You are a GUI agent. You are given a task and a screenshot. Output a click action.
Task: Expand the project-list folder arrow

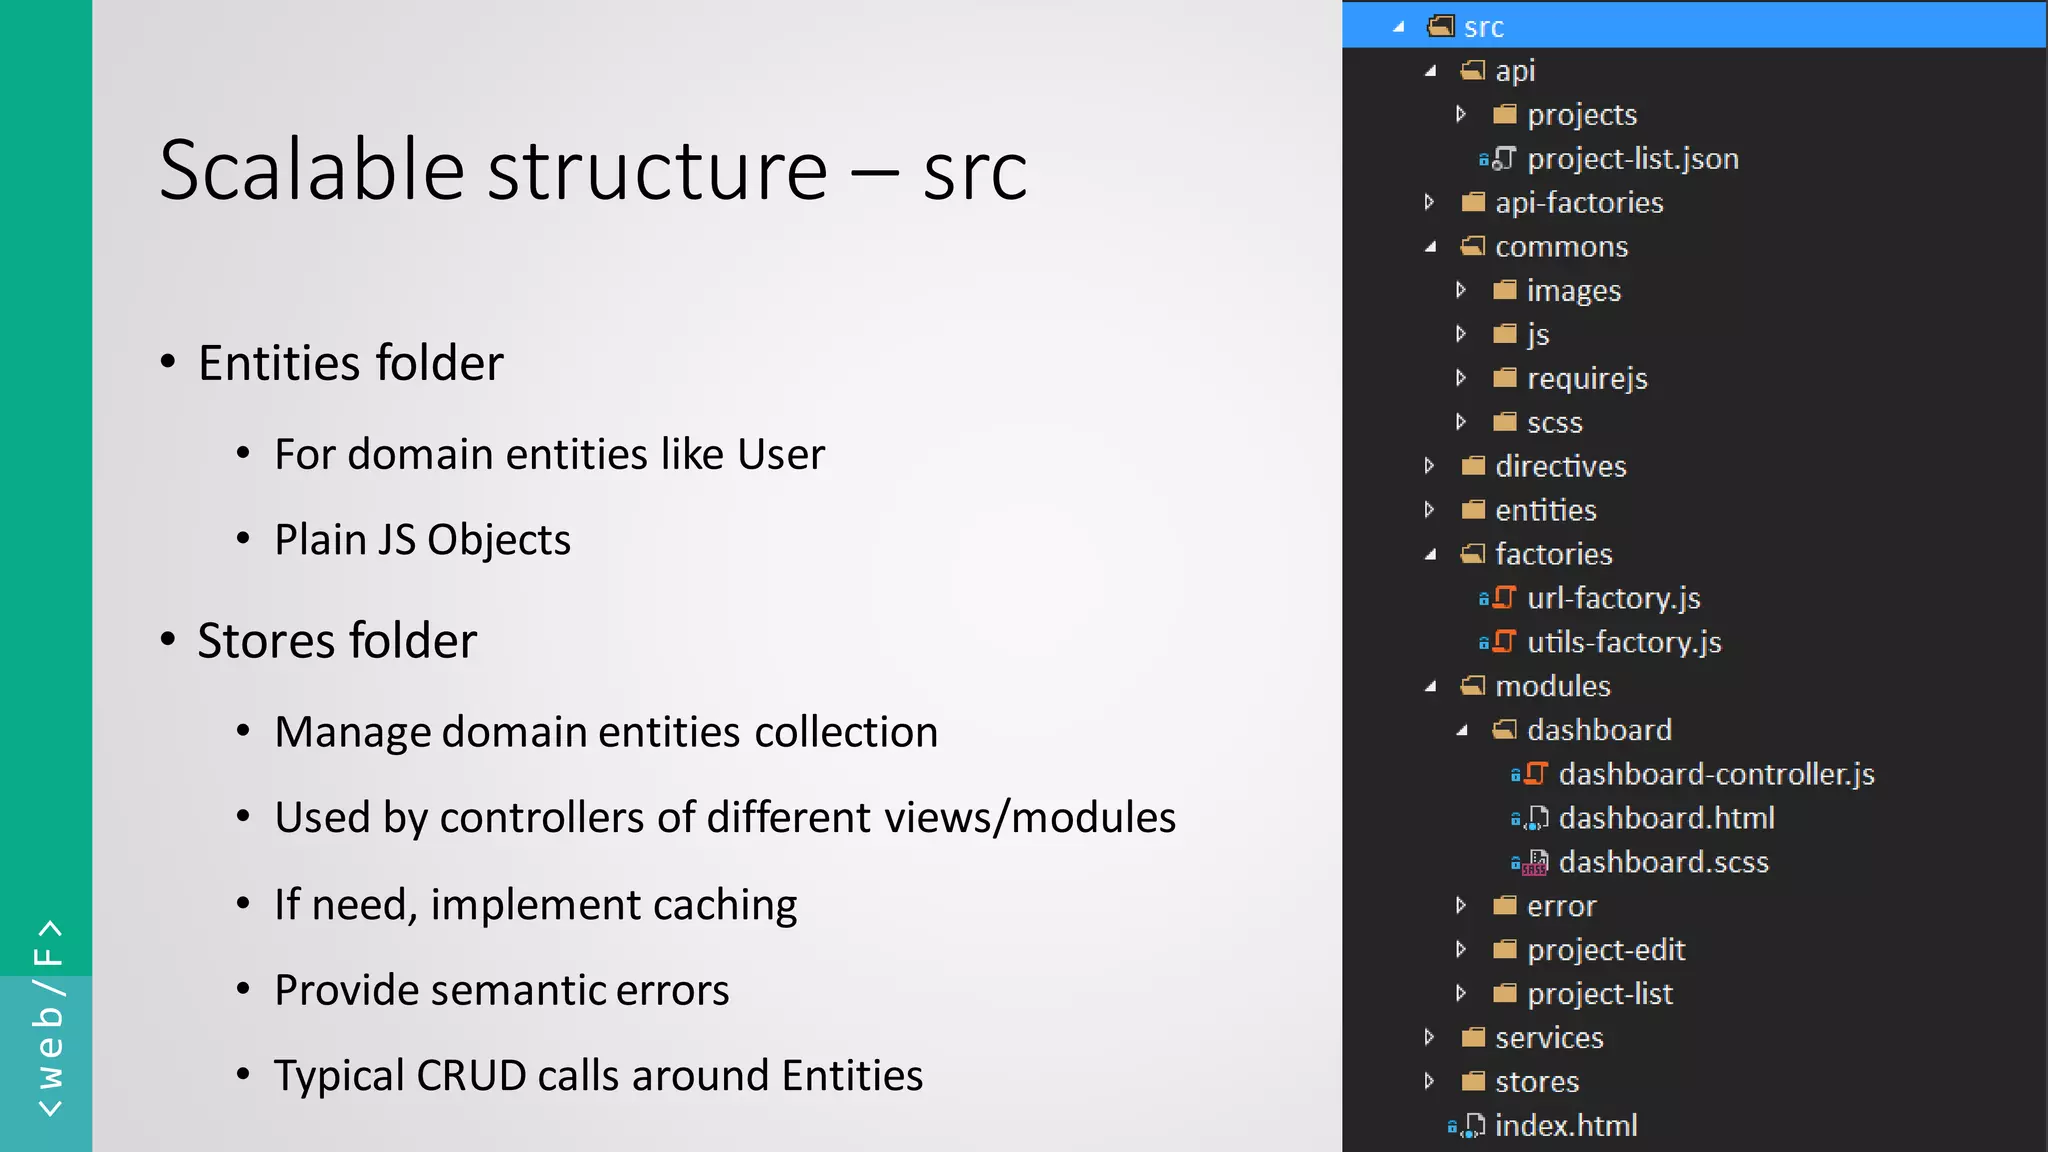1461,993
